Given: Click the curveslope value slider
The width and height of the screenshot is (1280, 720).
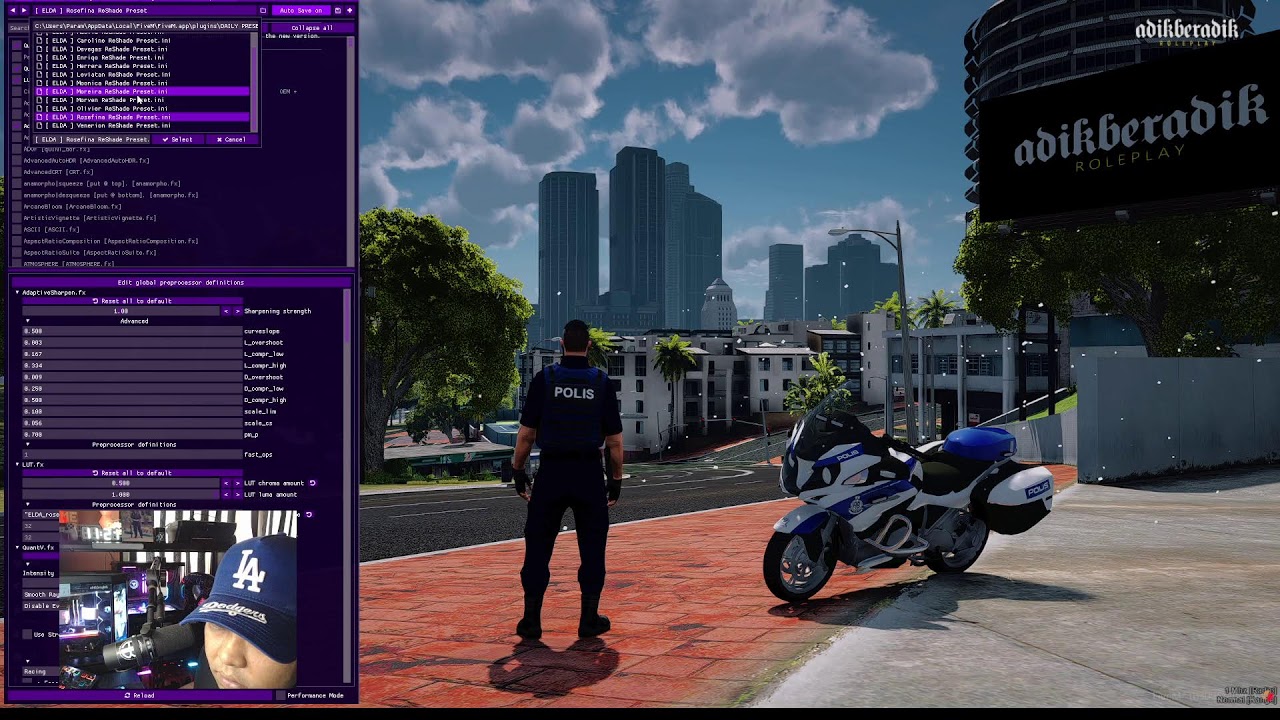Looking at the screenshot, I should (132, 331).
